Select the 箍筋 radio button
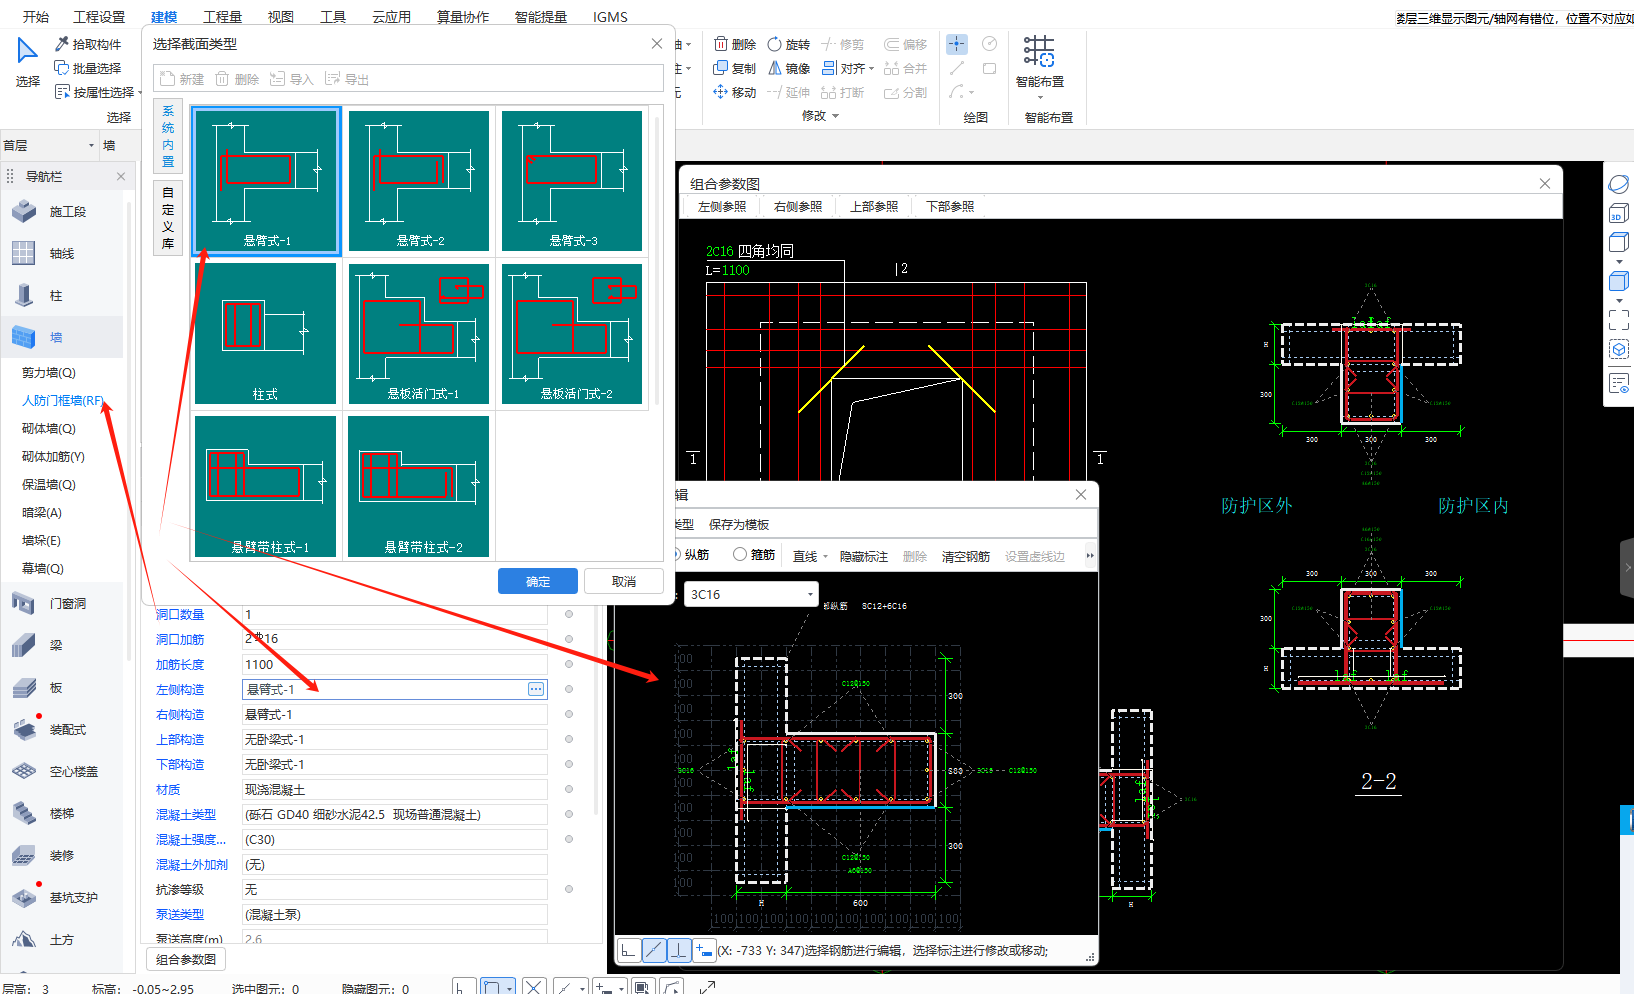The width and height of the screenshot is (1634, 994). pyautogui.click(x=740, y=554)
